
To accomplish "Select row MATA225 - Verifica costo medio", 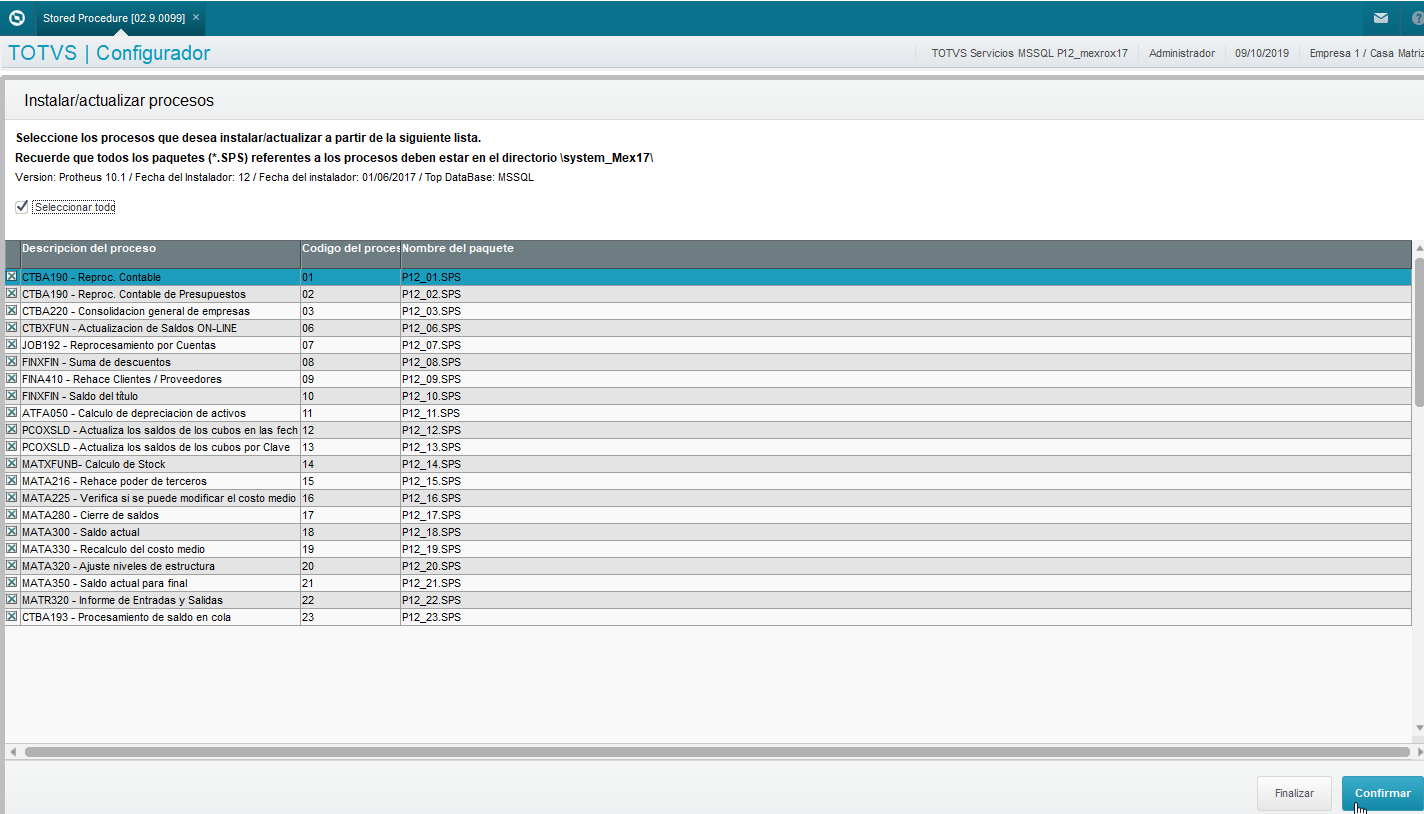I will click(x=708, y=498).
